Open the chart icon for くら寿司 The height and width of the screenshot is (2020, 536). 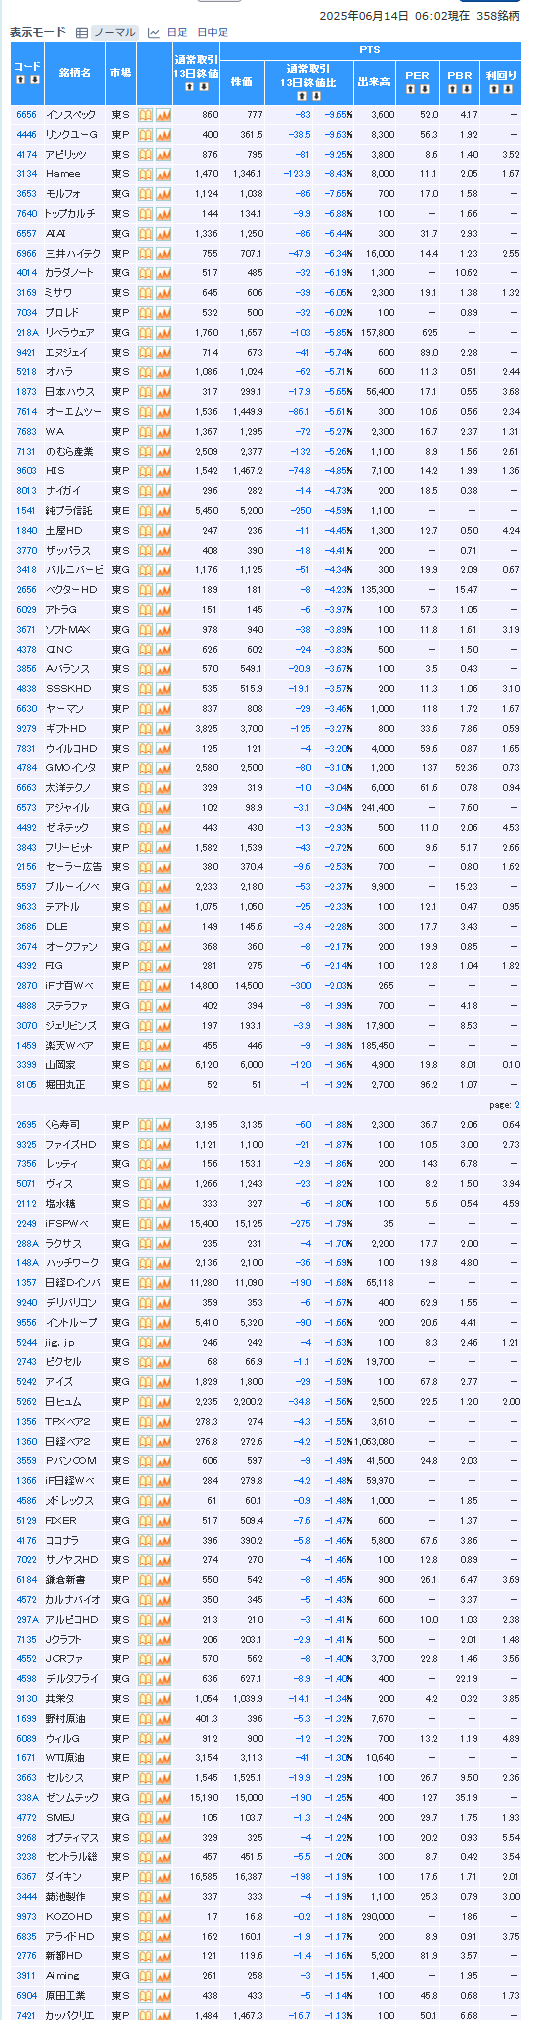[163, 1125]
